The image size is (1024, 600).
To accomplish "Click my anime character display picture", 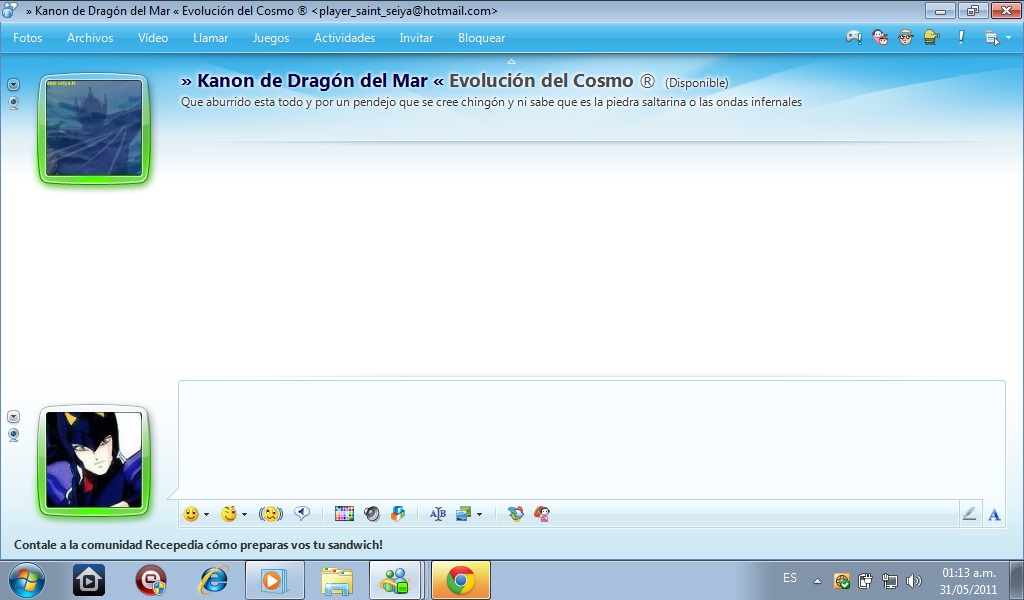I will pyautogui.click(x=94, y=460).
